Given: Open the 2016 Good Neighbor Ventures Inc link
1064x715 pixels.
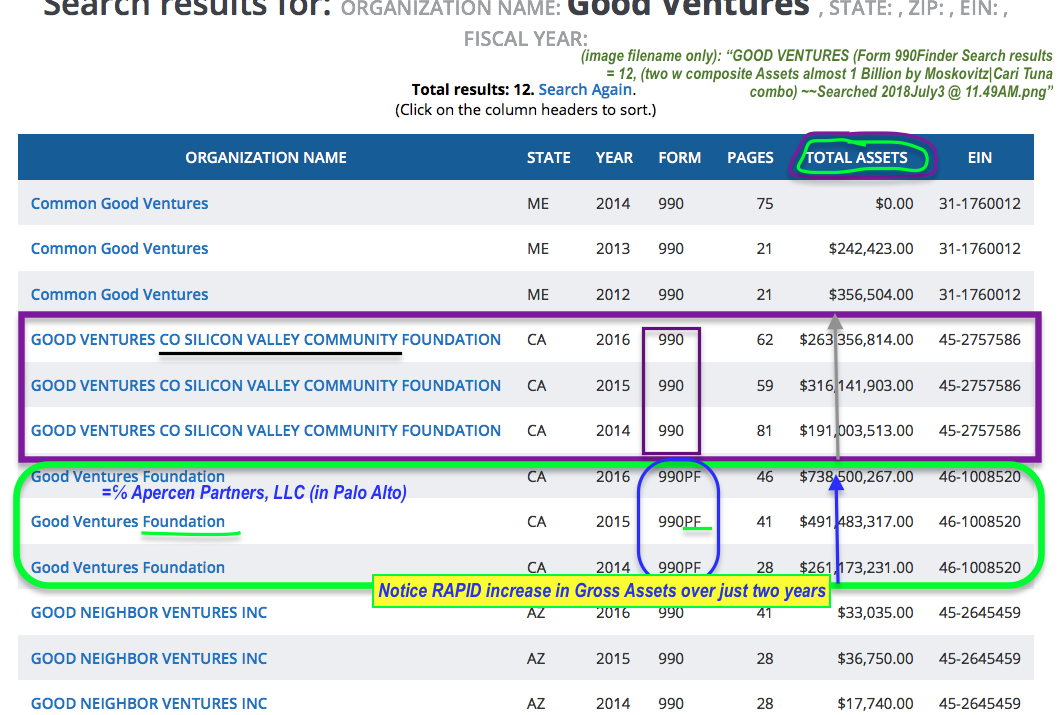Looking at the screenshot, I should coord(149,612).
